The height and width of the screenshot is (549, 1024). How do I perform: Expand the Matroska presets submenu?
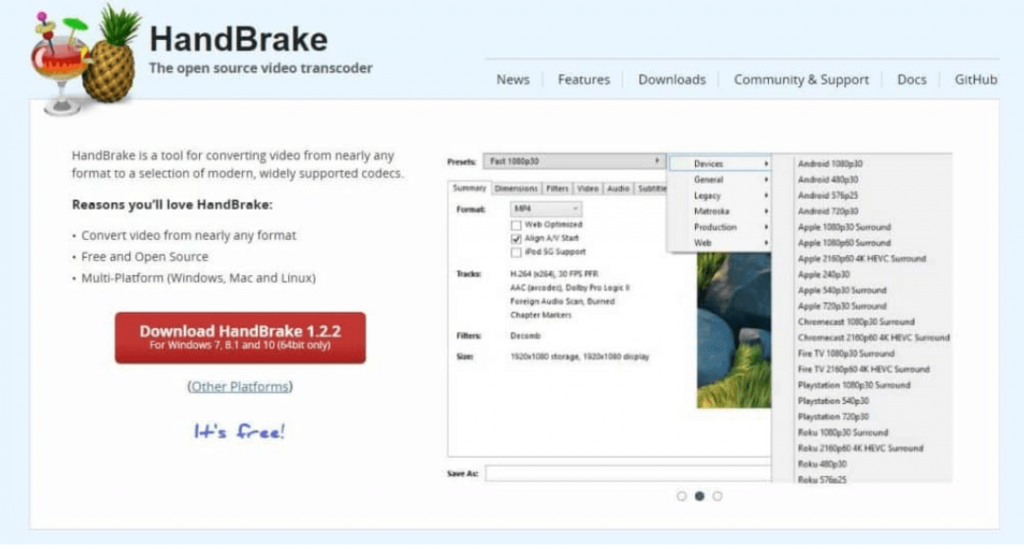click(720, 211)
